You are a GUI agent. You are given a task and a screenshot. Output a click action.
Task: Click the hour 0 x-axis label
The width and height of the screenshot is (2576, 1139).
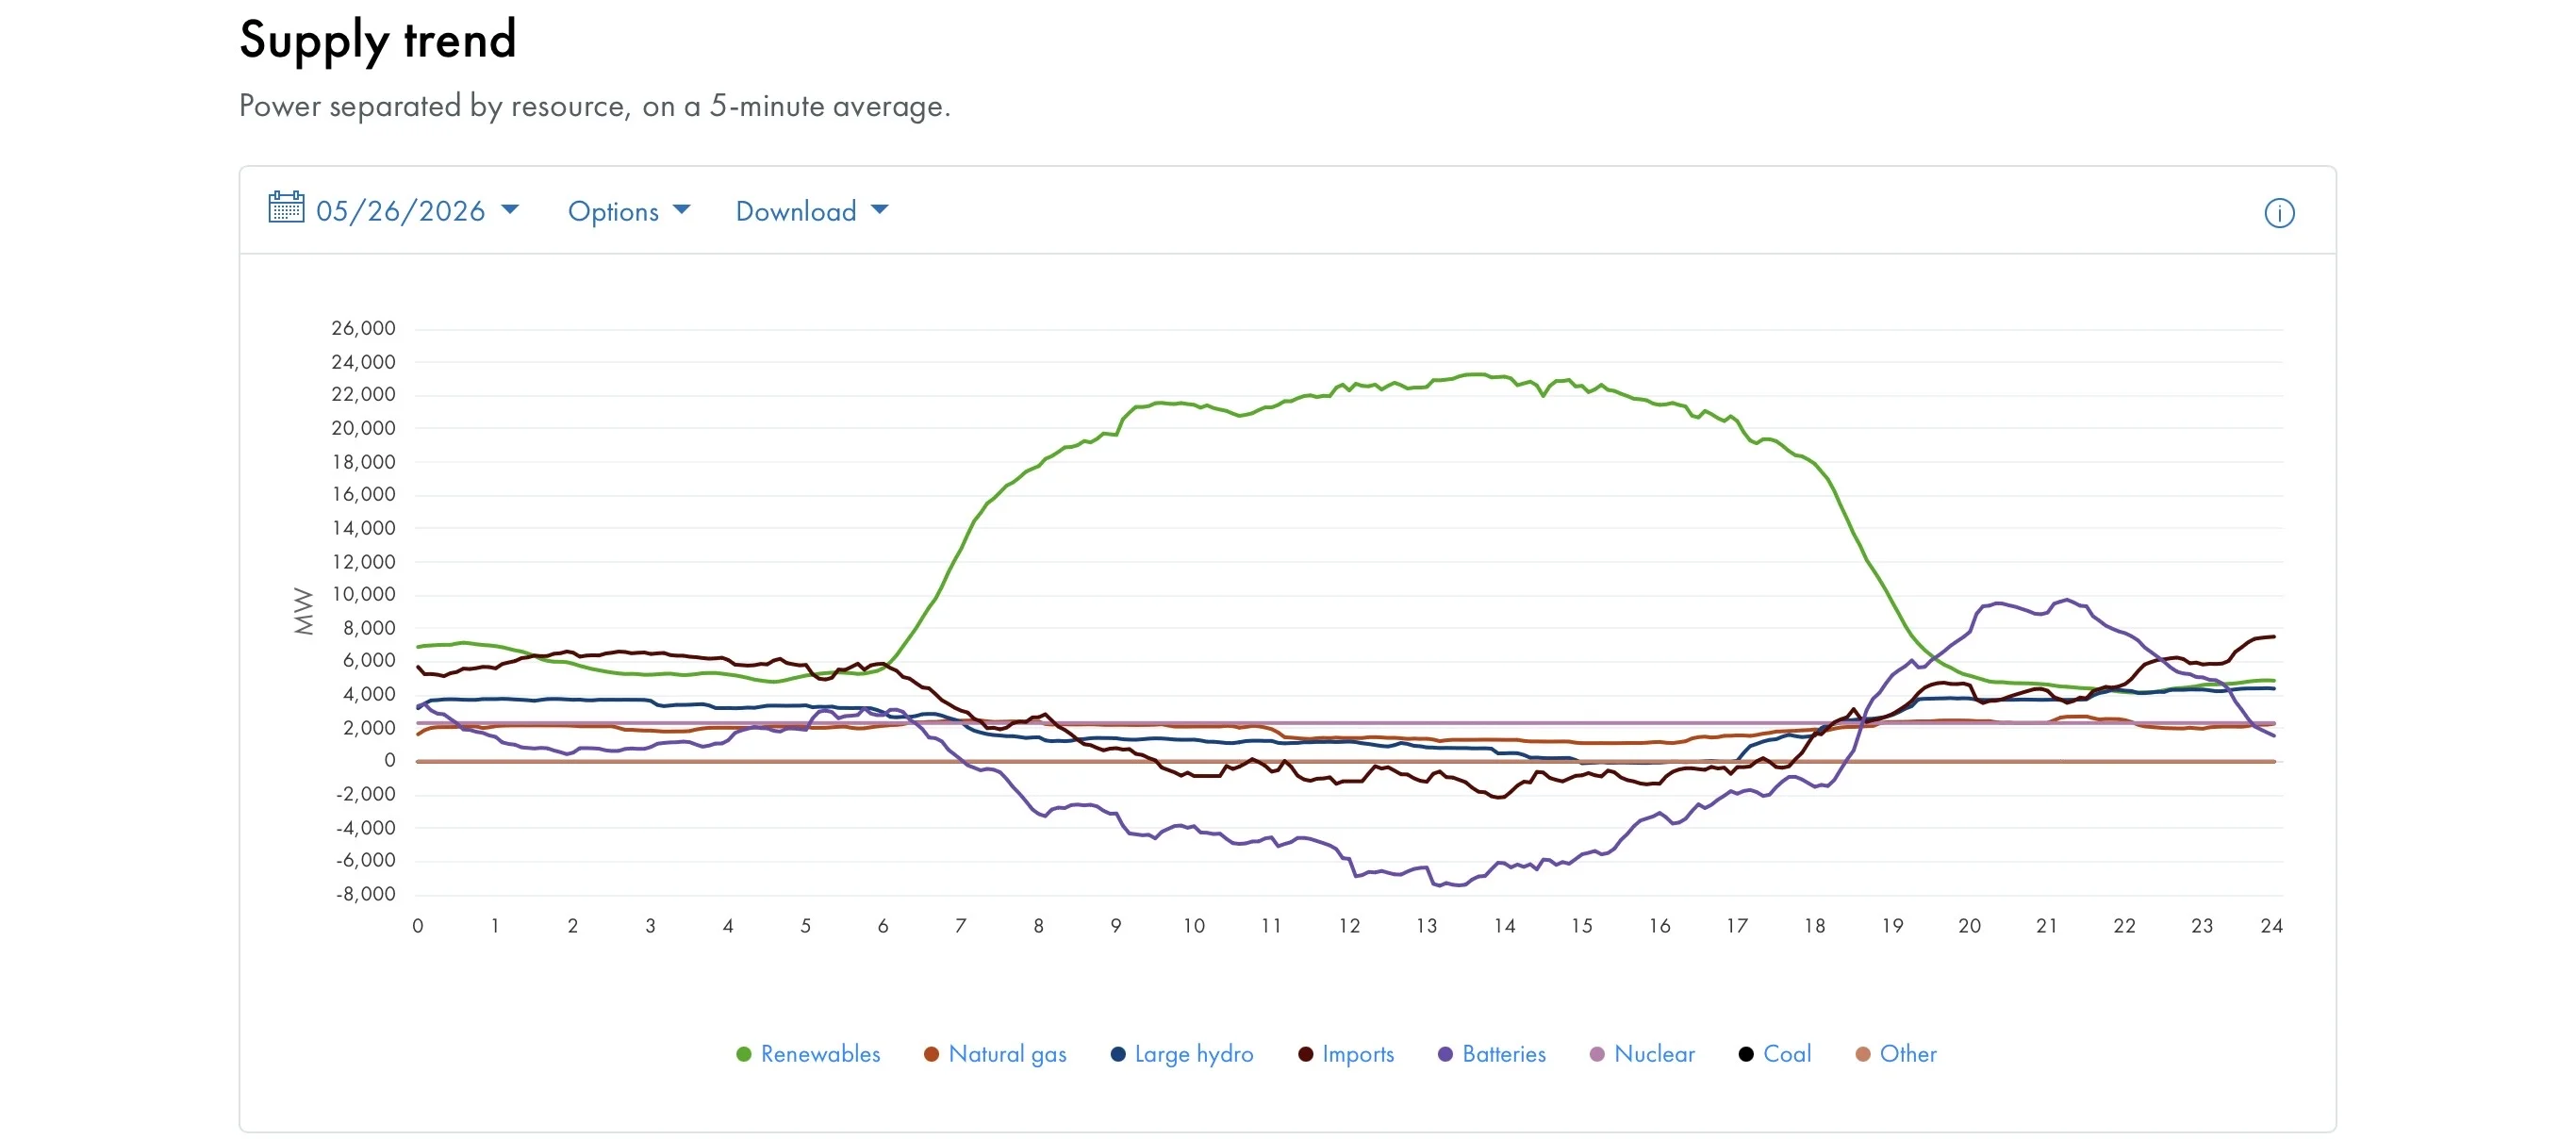(x=418, y=927)
